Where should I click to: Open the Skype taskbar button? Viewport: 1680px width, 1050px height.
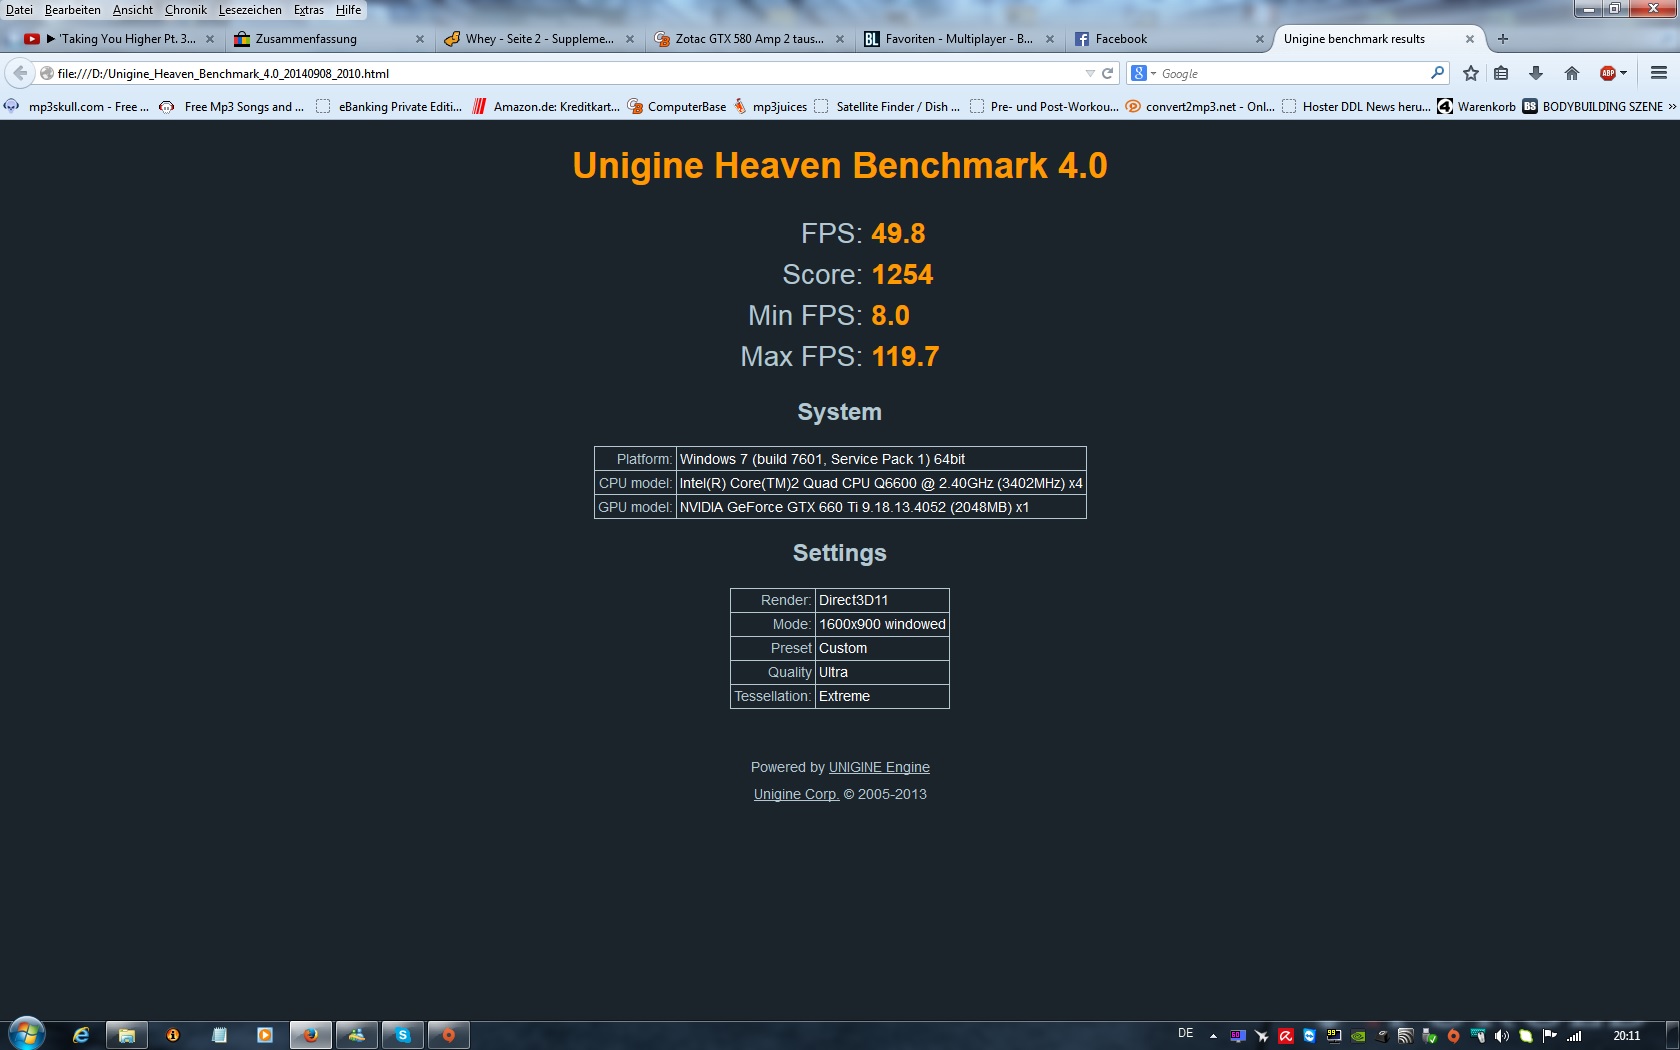[x=403, y=1035]
